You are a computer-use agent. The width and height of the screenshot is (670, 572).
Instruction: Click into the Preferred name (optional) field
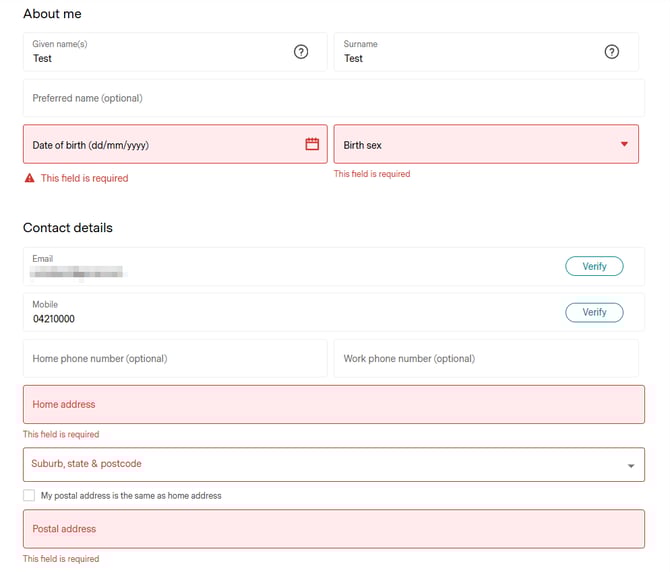pos(333,98)
